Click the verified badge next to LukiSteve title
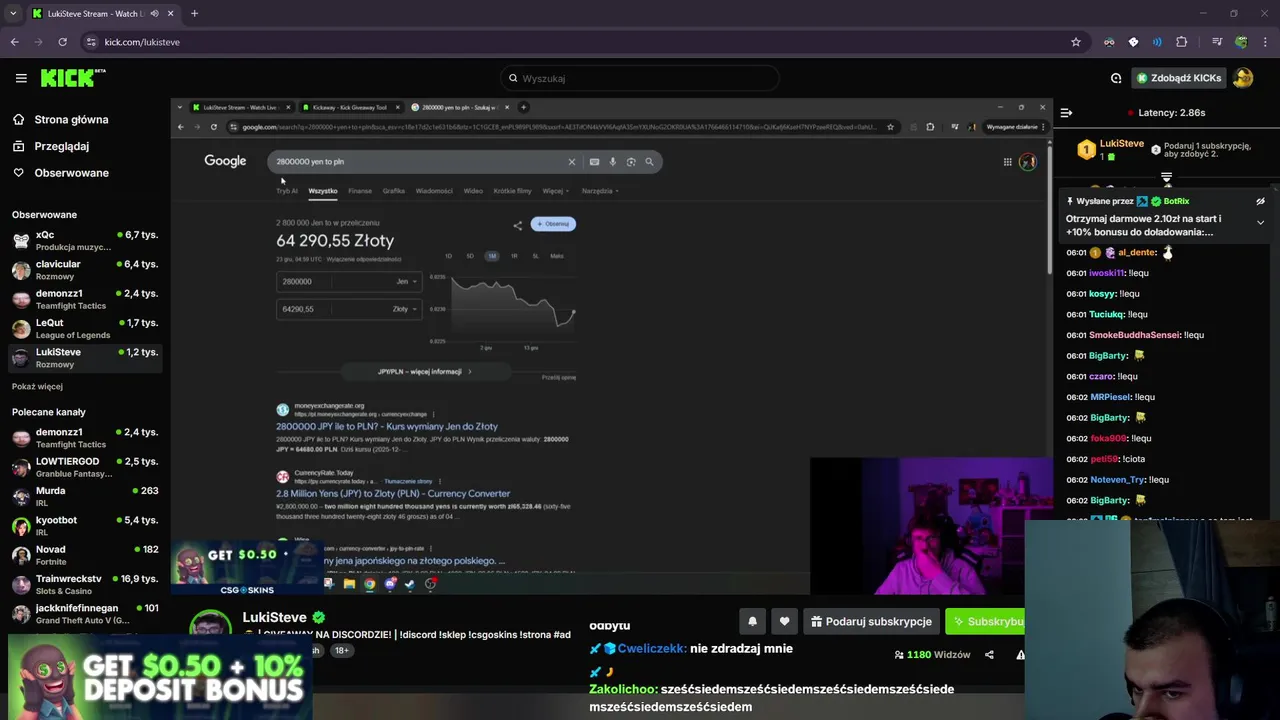This screenshot has width=1280, height=720. [x=318, y=617]
